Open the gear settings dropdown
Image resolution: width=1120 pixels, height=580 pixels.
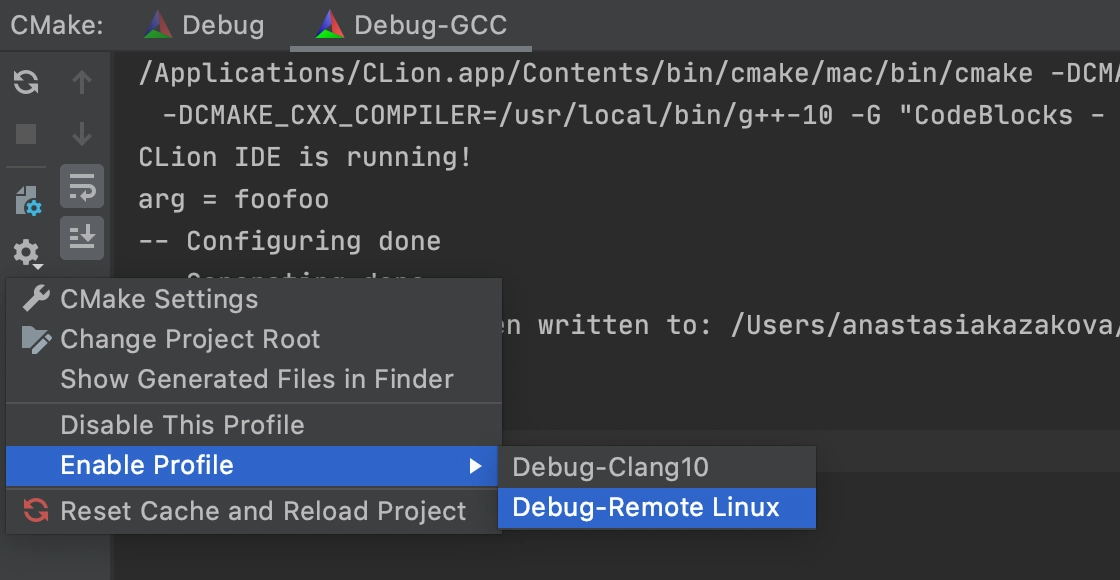click(27, 254)
